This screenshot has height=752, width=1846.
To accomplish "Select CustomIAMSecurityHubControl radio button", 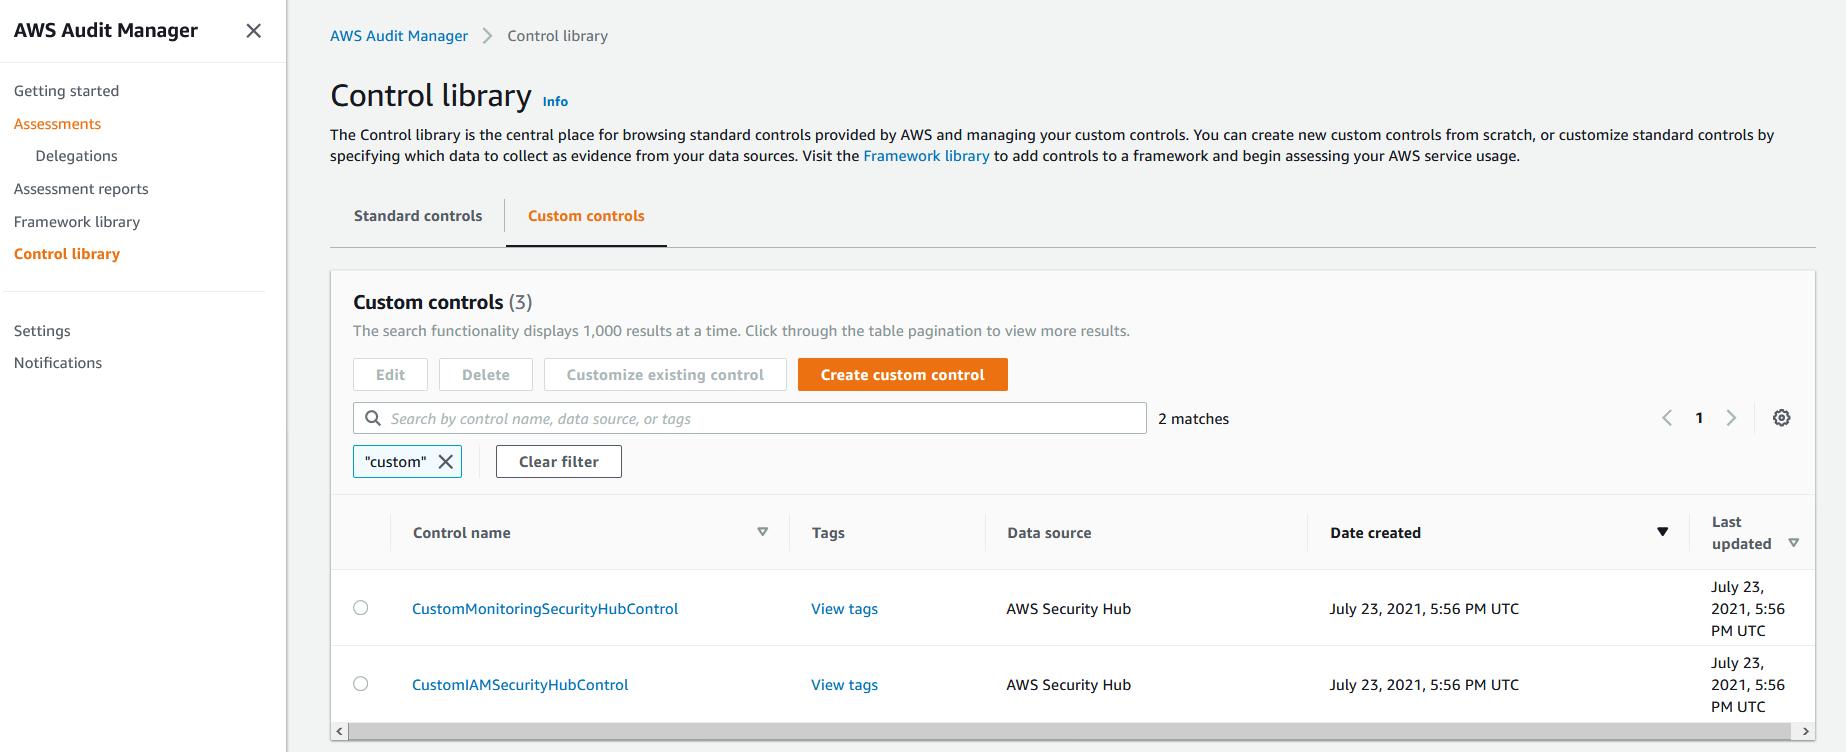I will coord(361,684).
